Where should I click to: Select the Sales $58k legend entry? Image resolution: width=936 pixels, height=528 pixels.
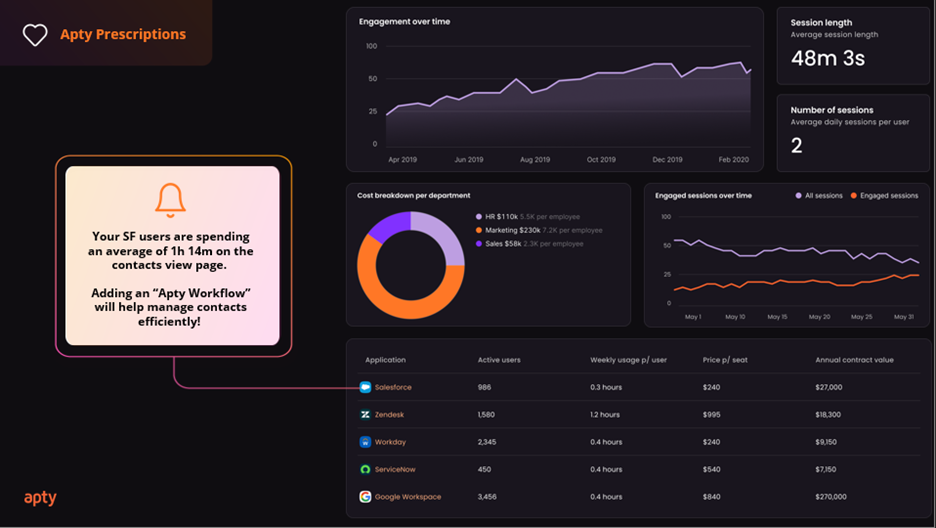click(529, 243)
